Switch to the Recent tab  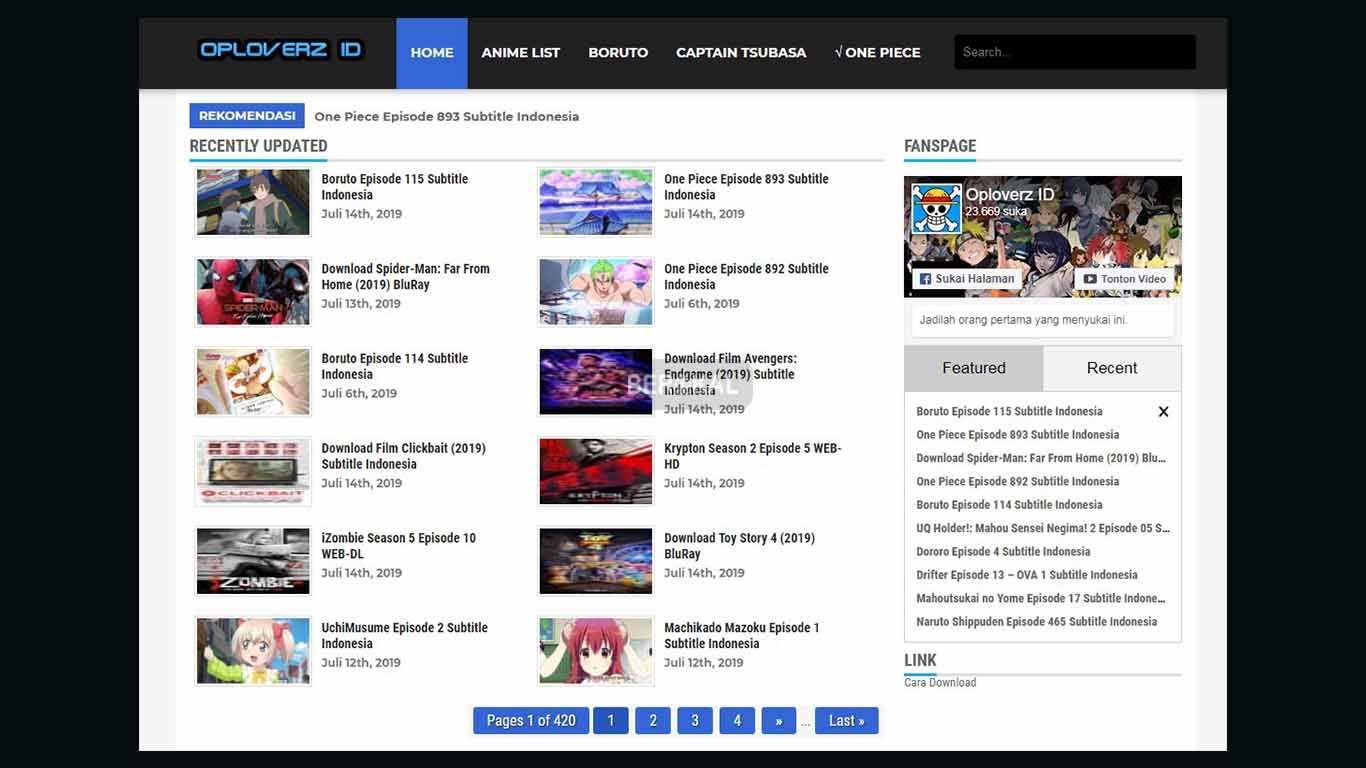coord(1112,368)
